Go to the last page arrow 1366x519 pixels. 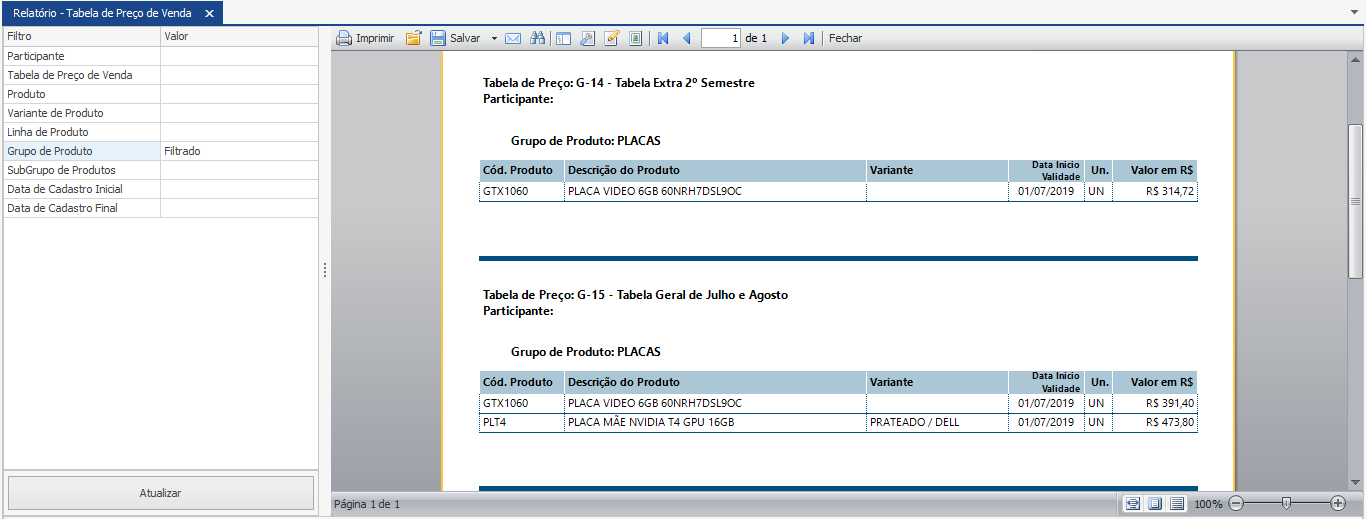point(809,38)
